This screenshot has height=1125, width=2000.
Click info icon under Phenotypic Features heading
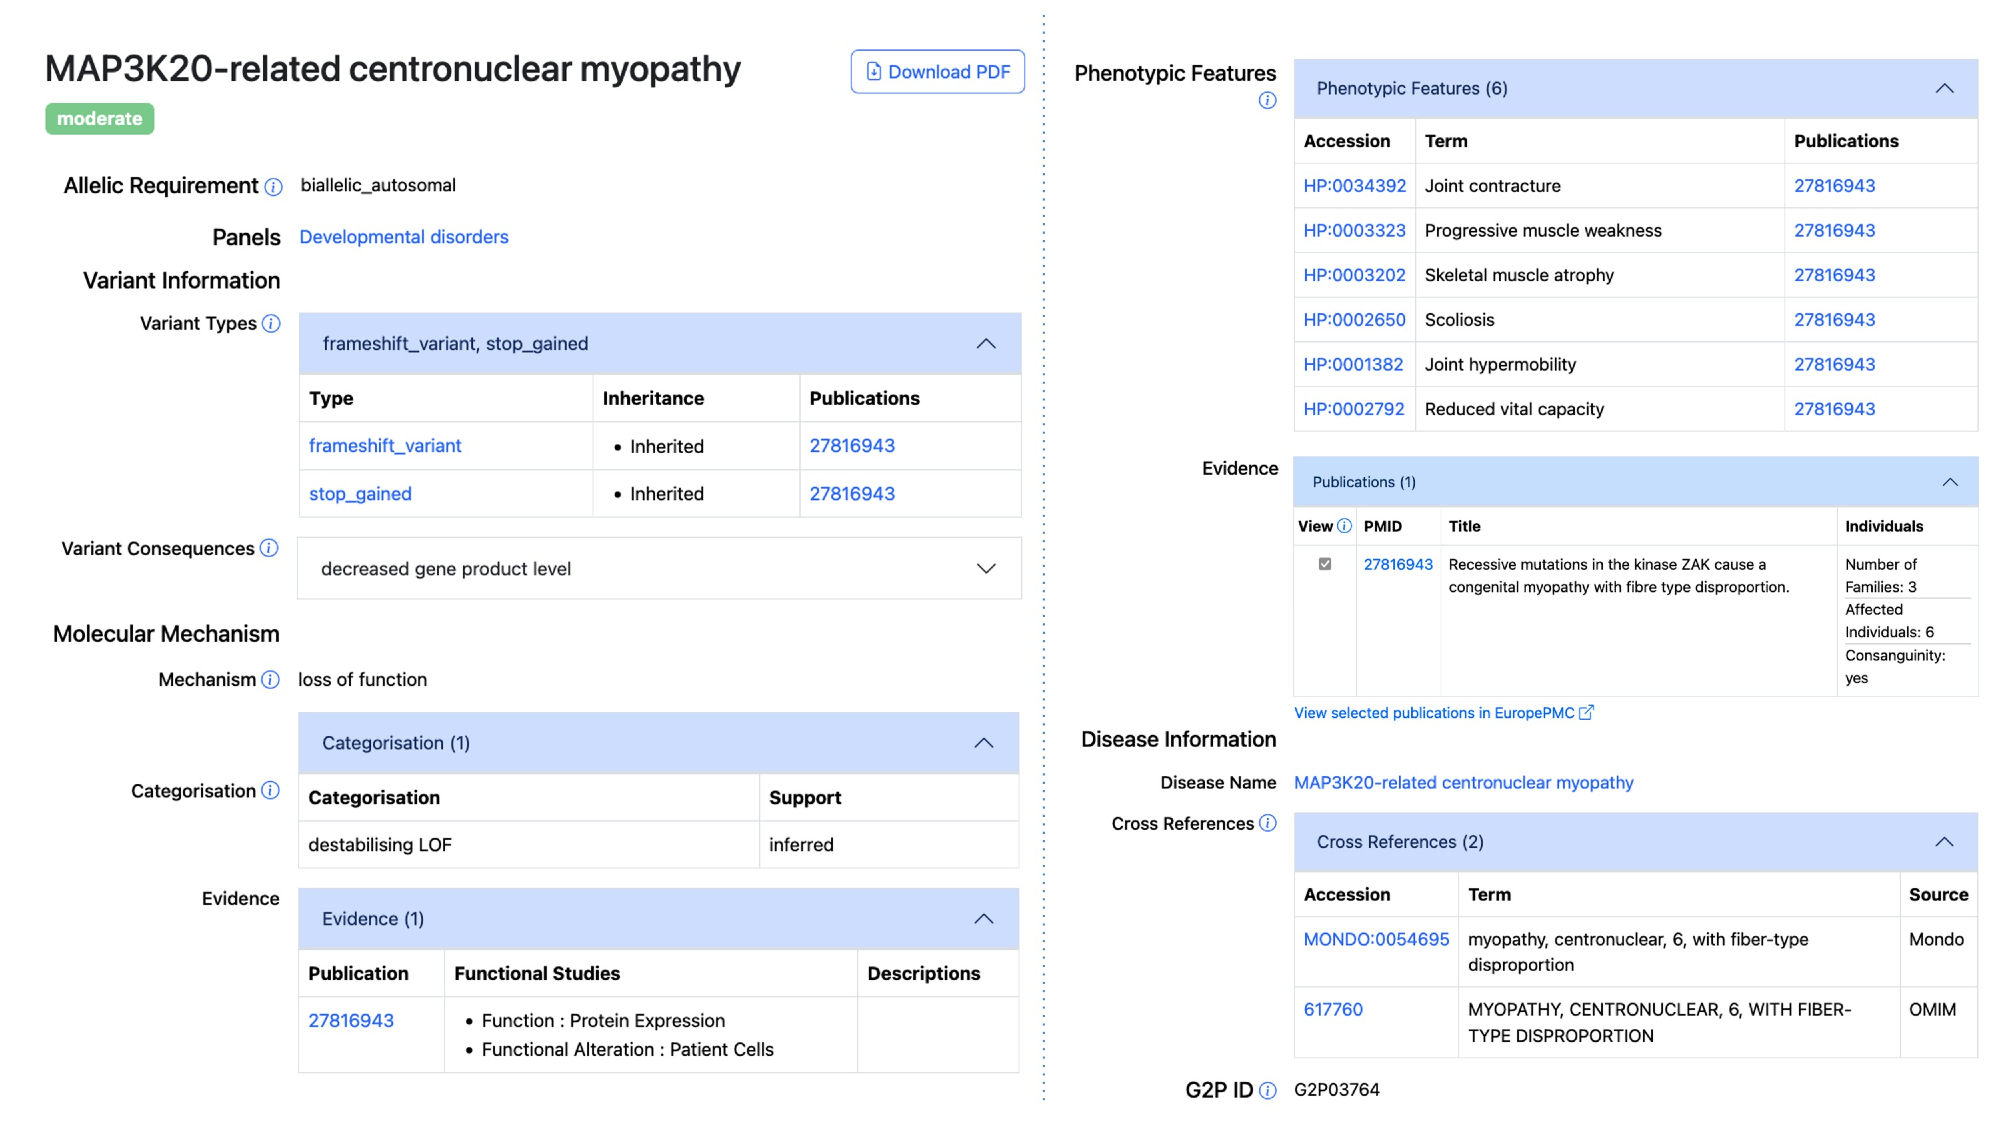point(1267,100)
